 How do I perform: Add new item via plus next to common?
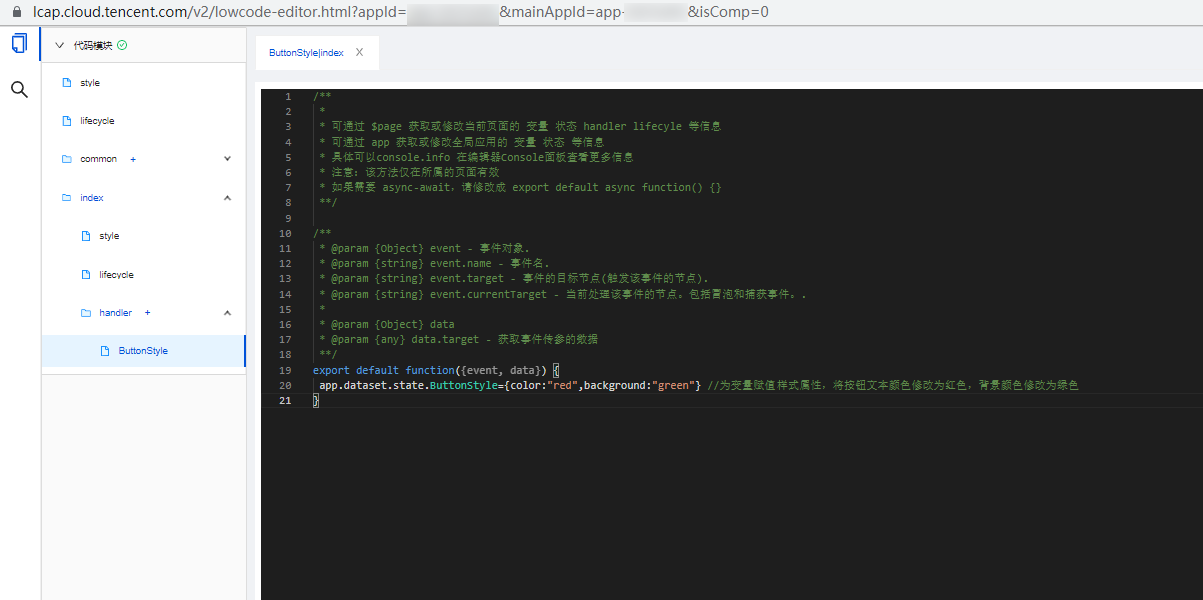coord(133,159)
